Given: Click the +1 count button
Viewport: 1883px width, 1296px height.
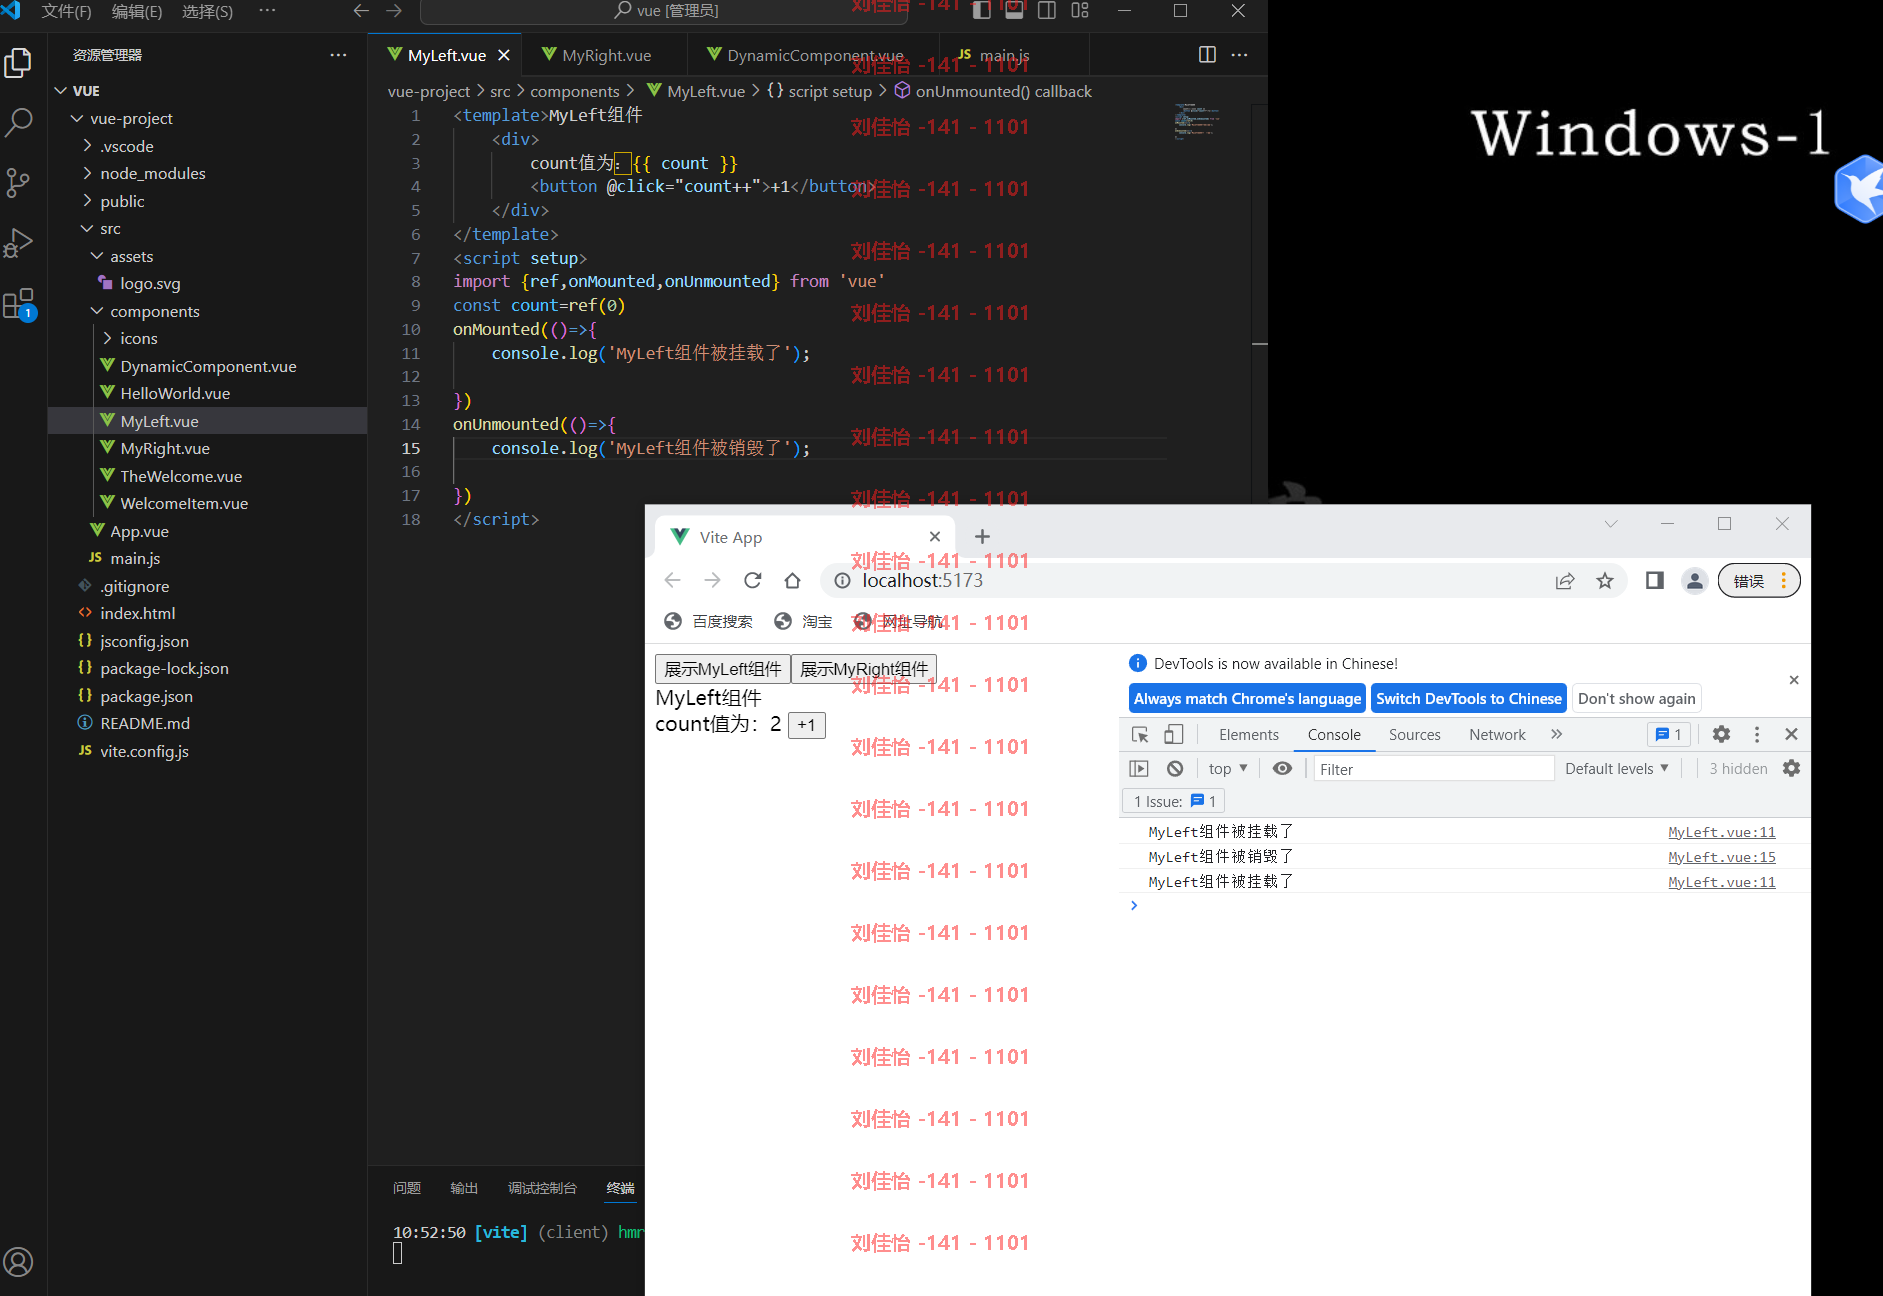Looking at the screenshot, I should click(807, 725).
